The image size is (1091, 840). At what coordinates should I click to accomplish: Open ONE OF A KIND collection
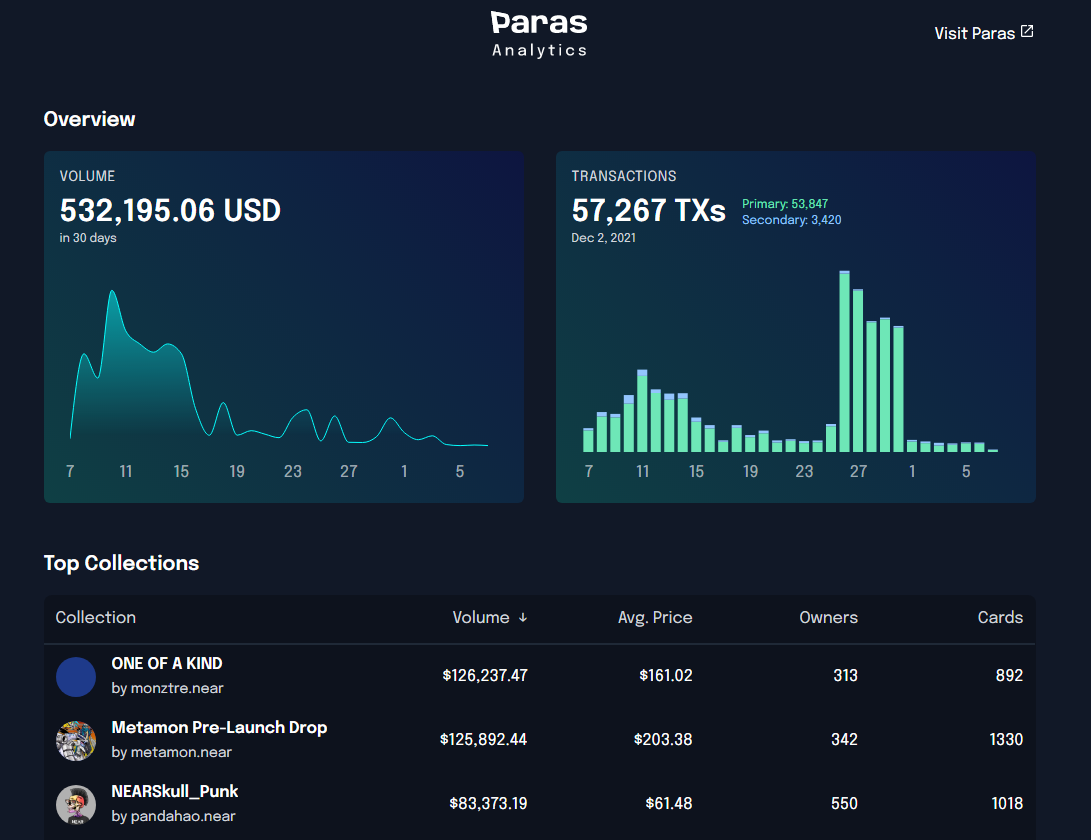click(x=167, y=663)
